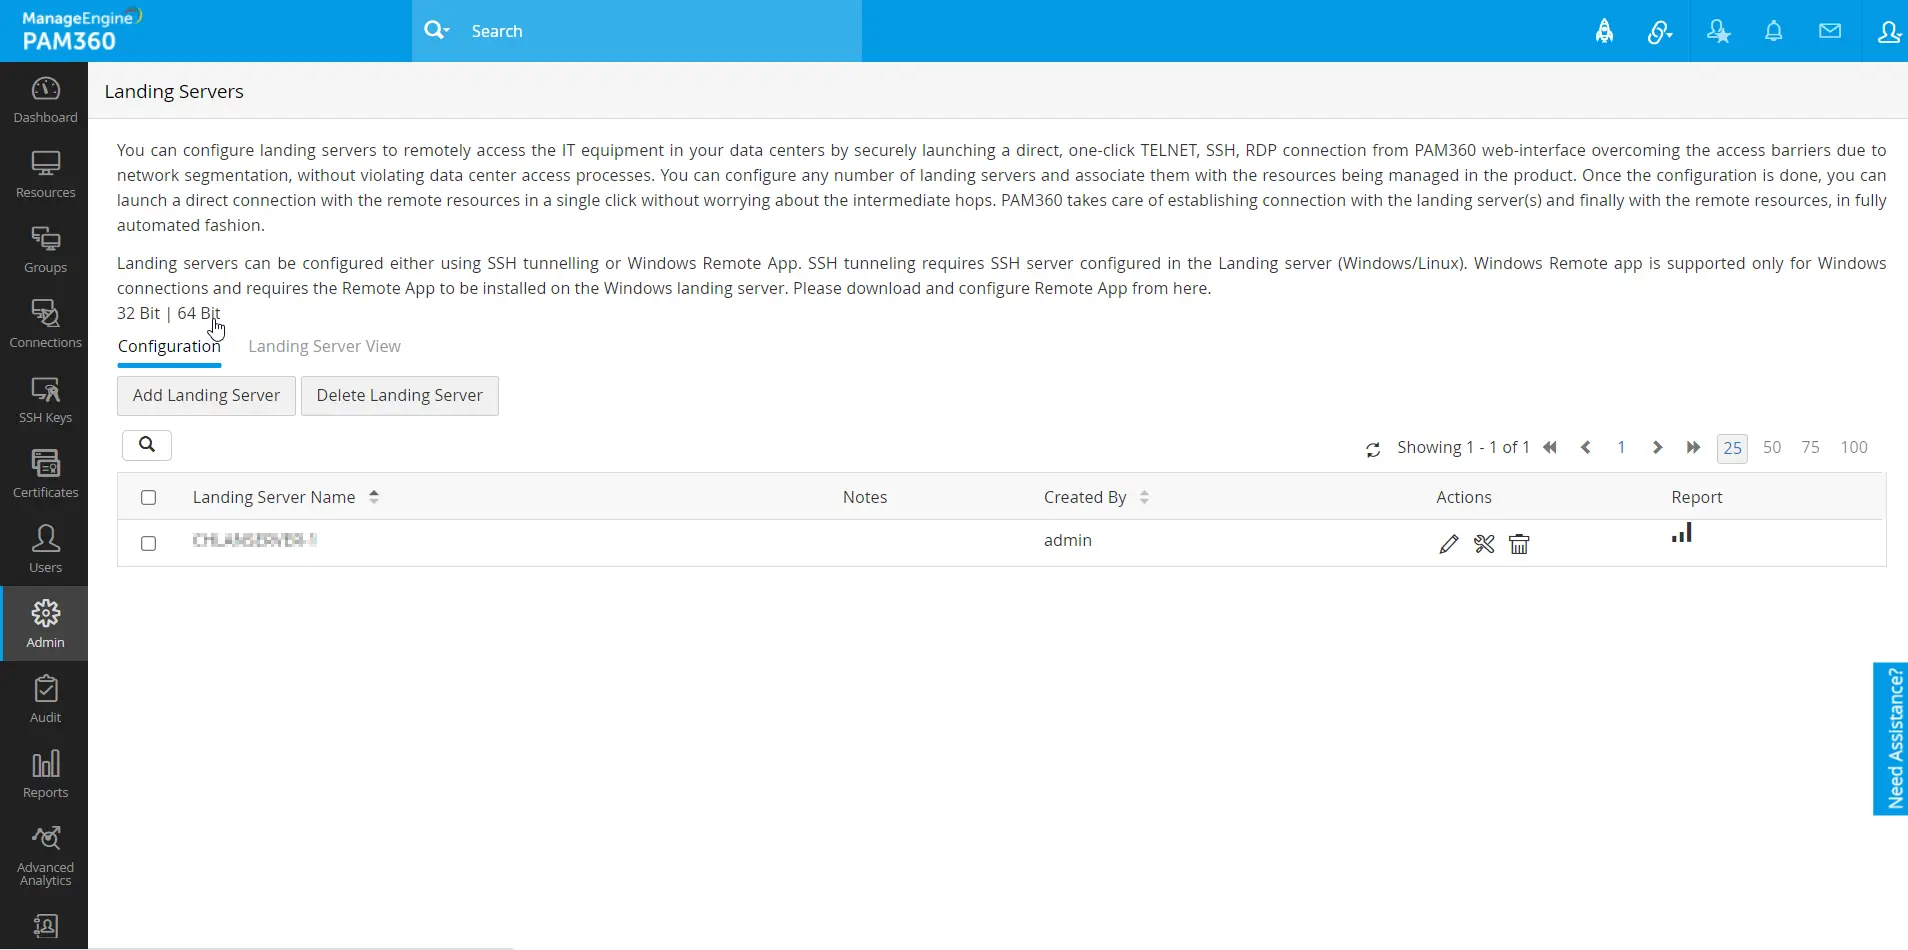Viewport: 1908px width, 950px height.
Task: Check the landing server row checkbox
Action: pyautogui.click(x=148, y=543)
